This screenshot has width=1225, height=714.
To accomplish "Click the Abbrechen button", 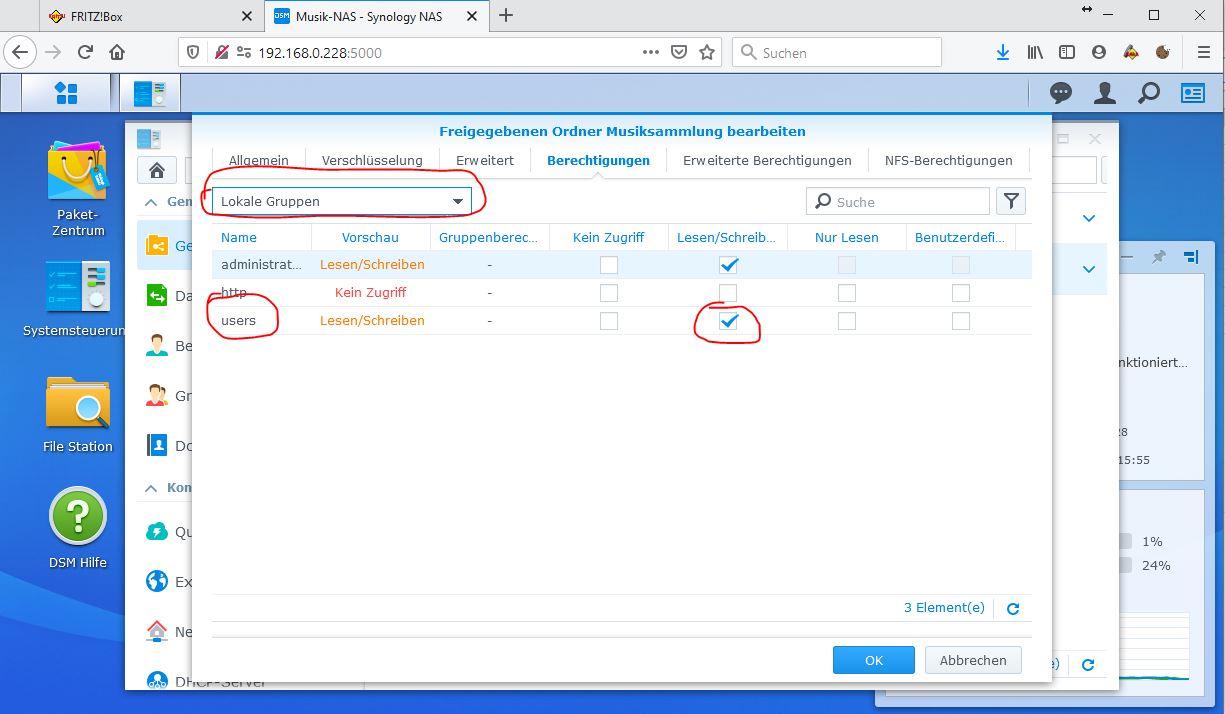I will point(973,660).
